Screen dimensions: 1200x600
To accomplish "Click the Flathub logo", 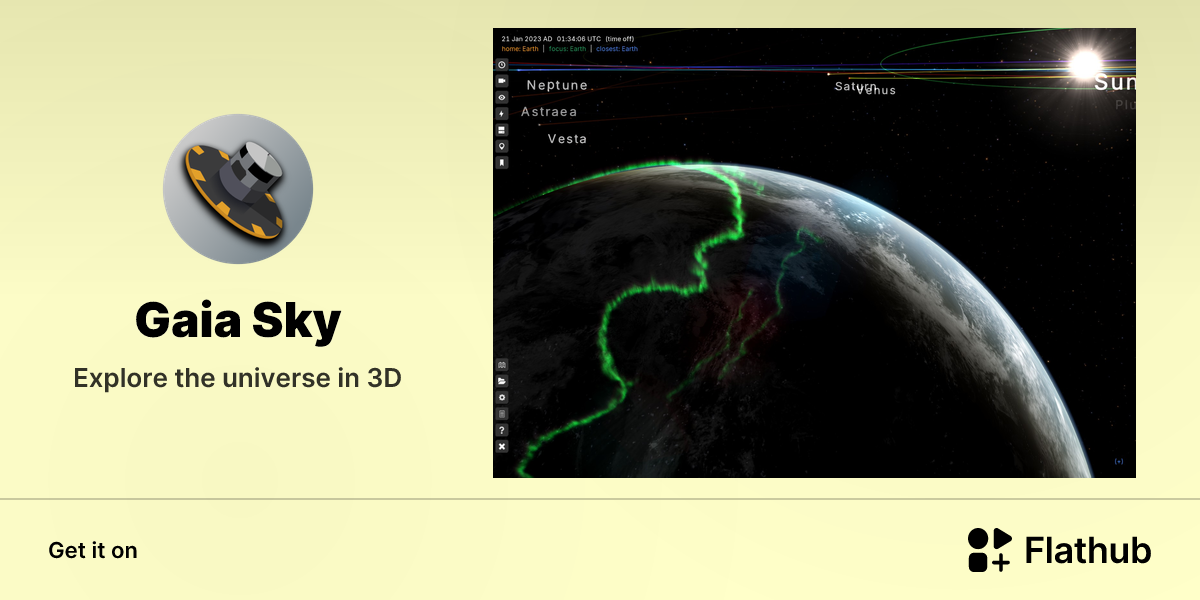I will tap(1060, 550).
